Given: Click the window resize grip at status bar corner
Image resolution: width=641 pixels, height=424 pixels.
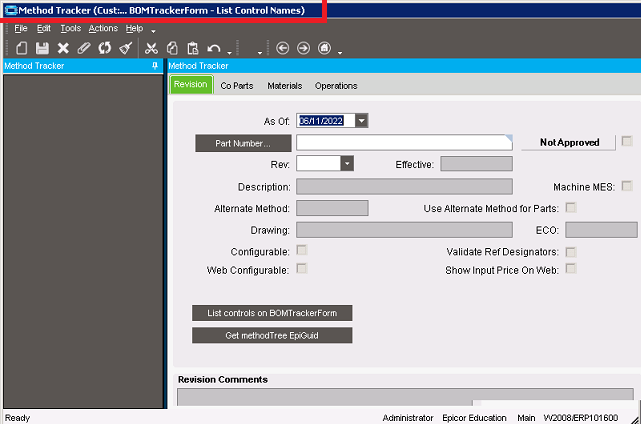Looking at the screenshot, I should [634, 419].
